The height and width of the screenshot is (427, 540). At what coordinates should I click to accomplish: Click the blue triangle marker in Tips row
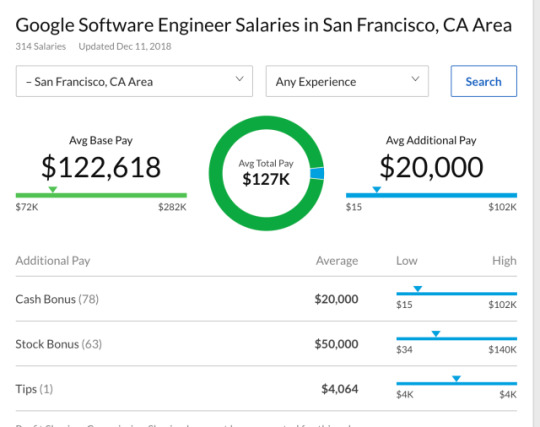click(x=456, y=378)
